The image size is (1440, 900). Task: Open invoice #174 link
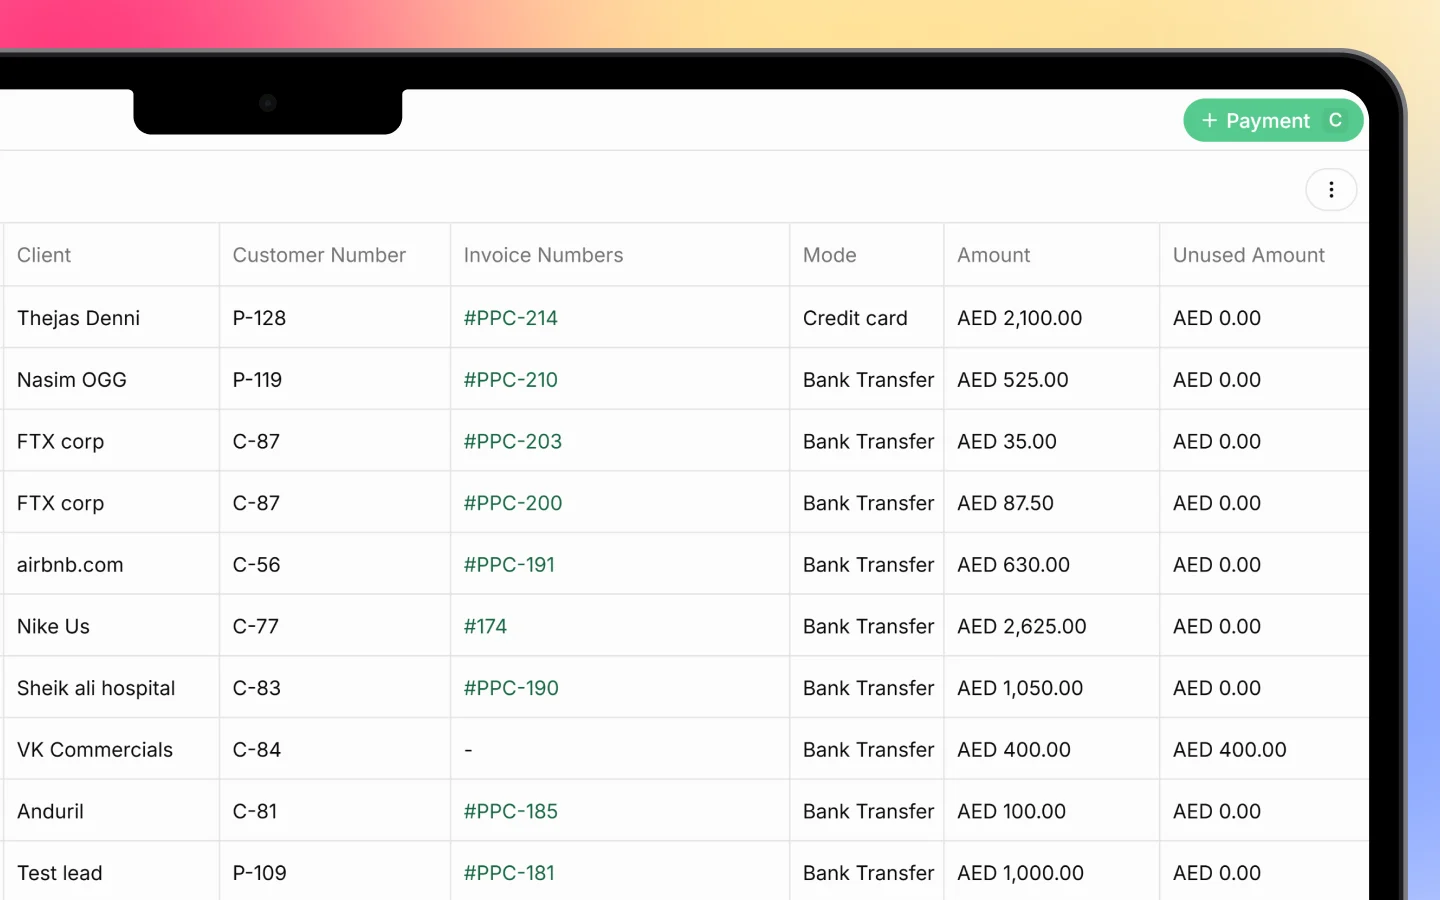tap(485, 626)
